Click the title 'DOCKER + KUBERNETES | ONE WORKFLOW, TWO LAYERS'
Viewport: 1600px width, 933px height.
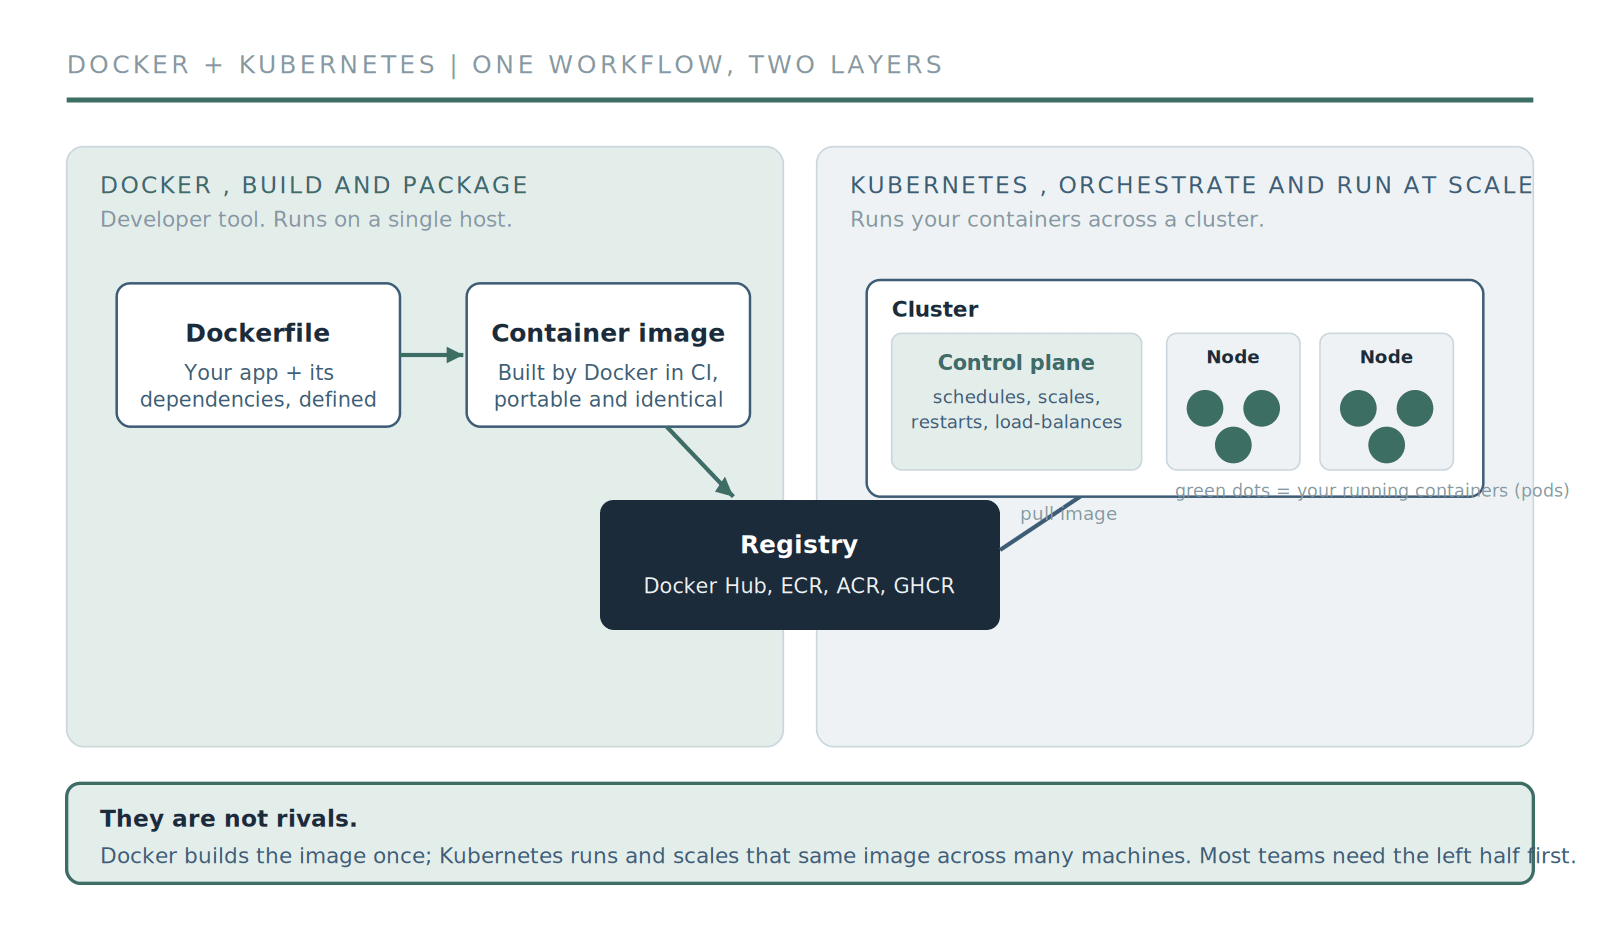[x=505, y=65]
